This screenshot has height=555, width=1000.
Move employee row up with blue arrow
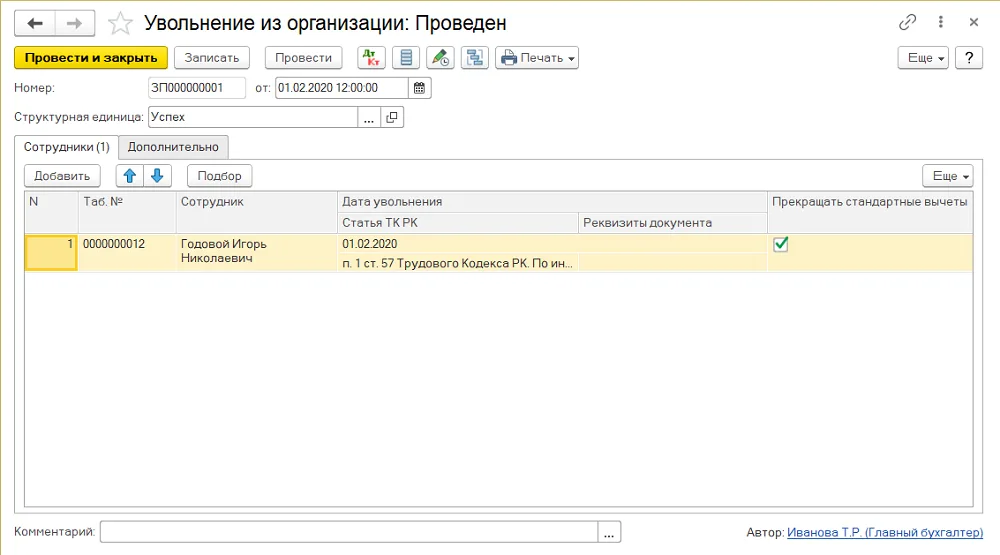129,175
